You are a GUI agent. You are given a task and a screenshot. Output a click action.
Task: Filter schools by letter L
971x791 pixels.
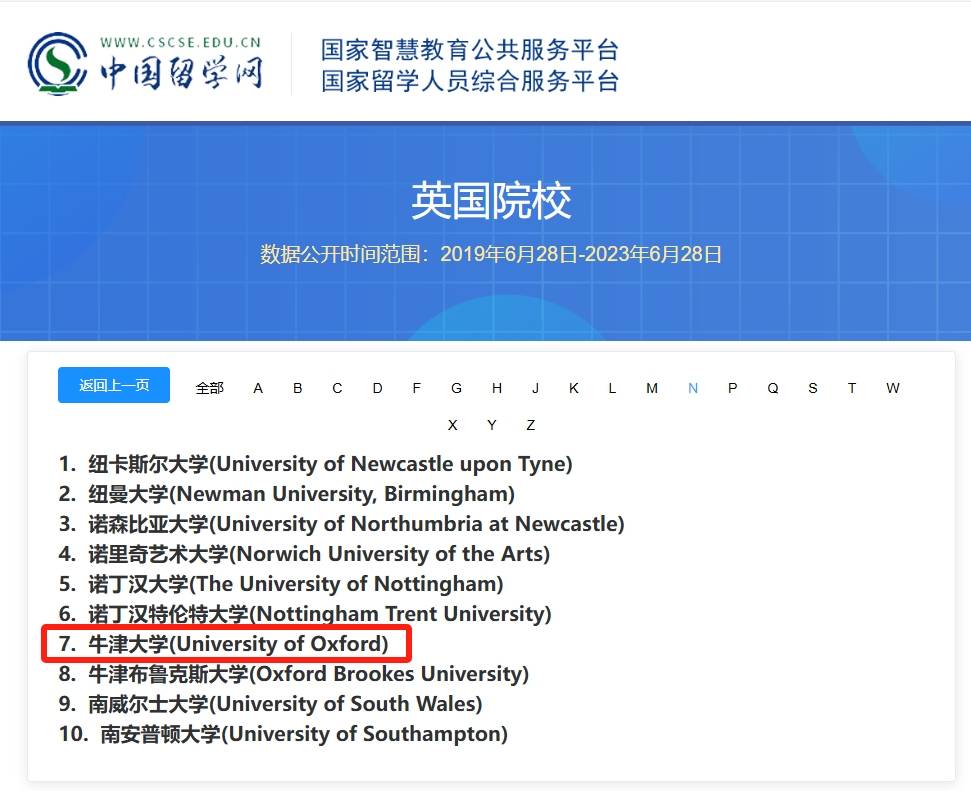[x=612, y=388]
